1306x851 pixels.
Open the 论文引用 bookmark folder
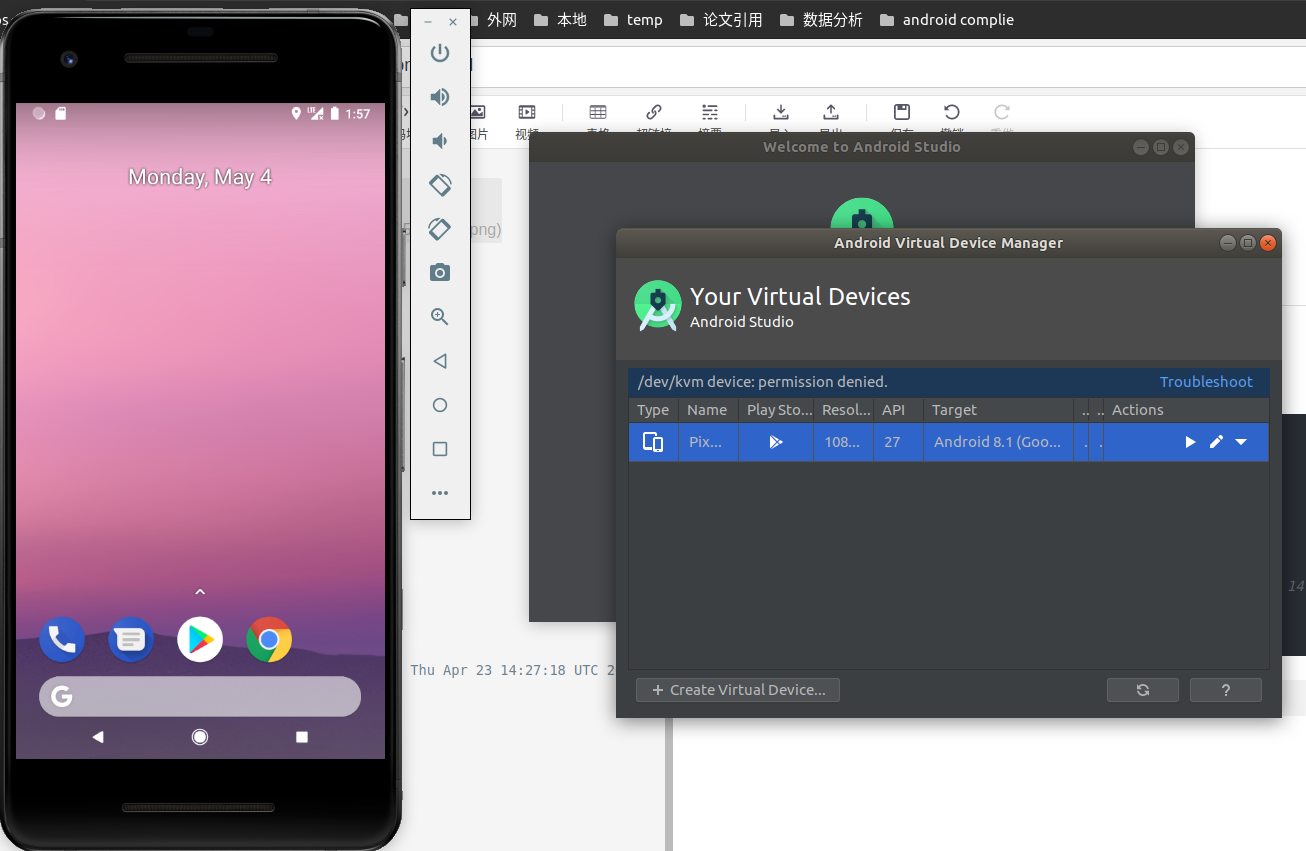coord(721,20)
